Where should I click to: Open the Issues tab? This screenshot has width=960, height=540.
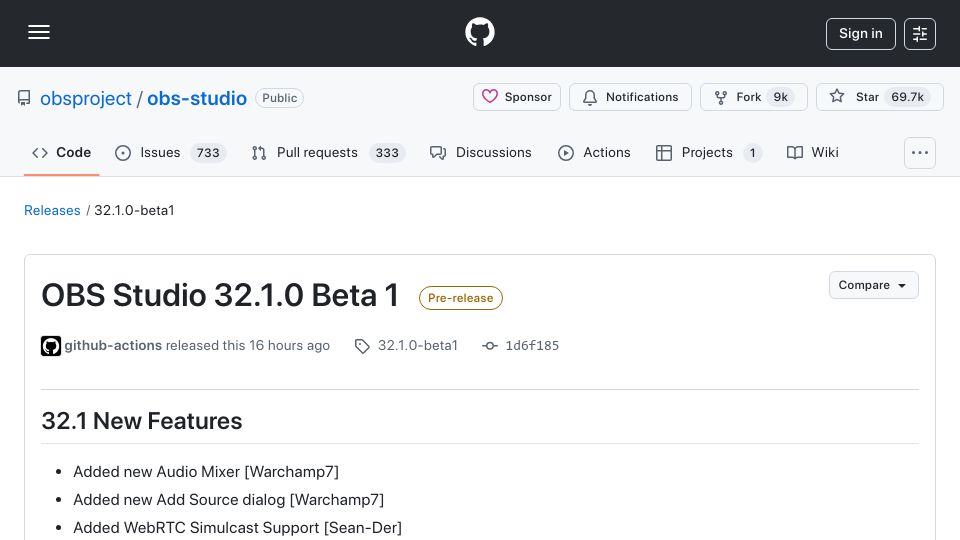click(x=170, y=152)
